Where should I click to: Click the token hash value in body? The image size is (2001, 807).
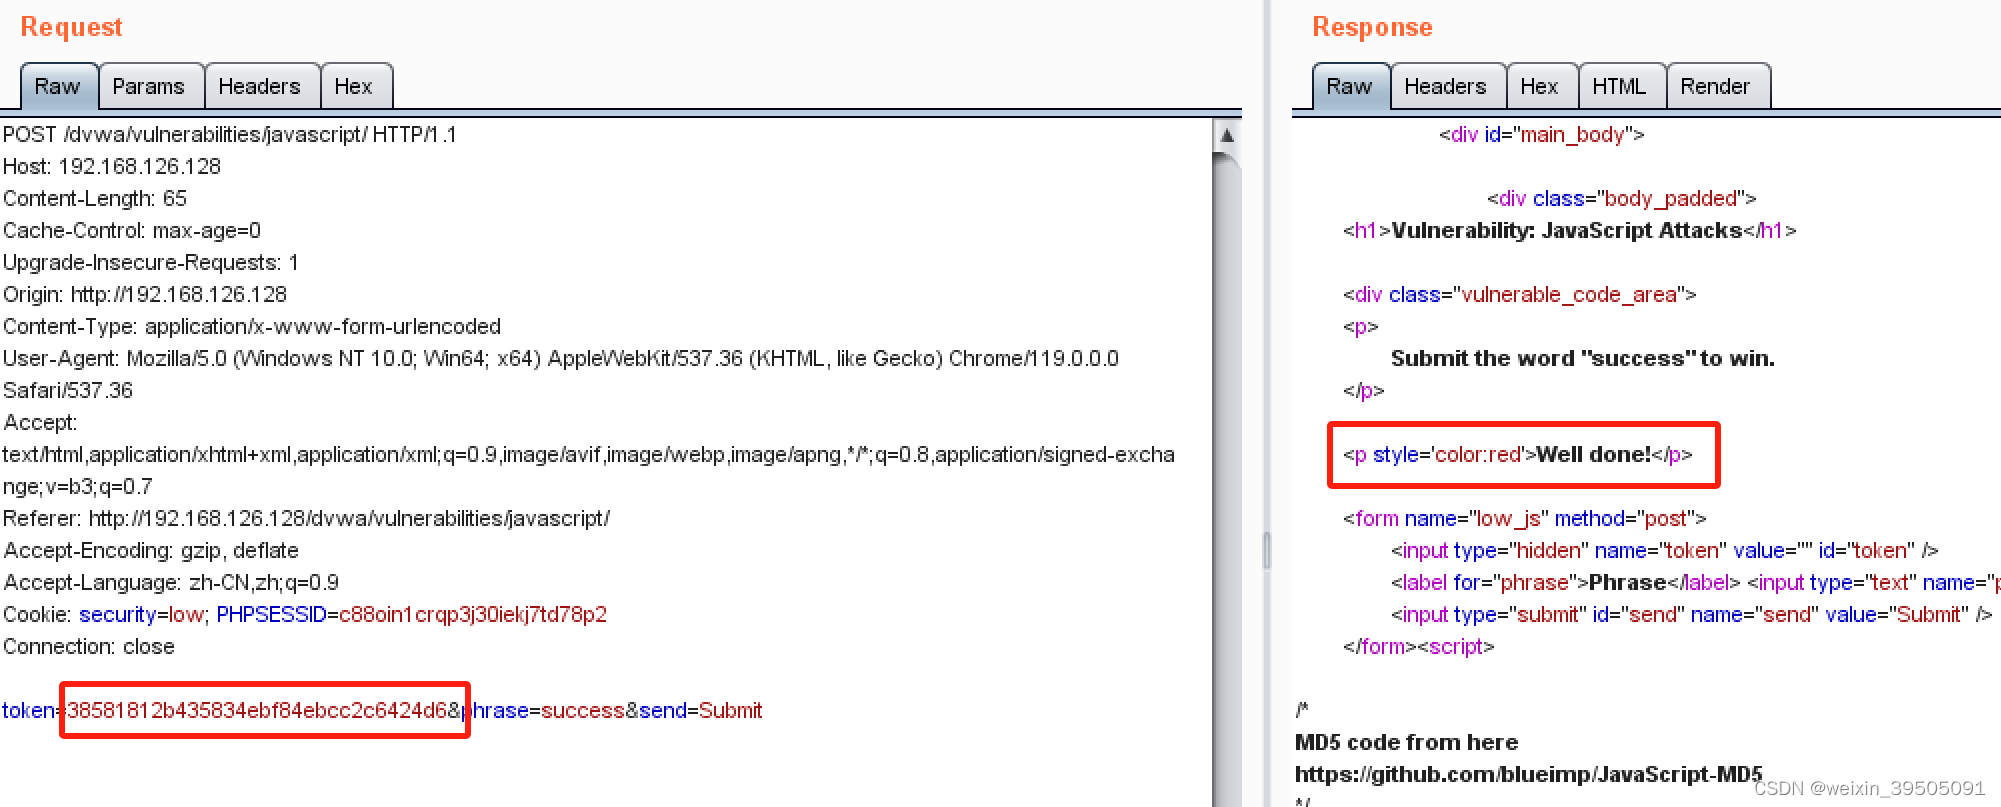click(x=257, y=710)
